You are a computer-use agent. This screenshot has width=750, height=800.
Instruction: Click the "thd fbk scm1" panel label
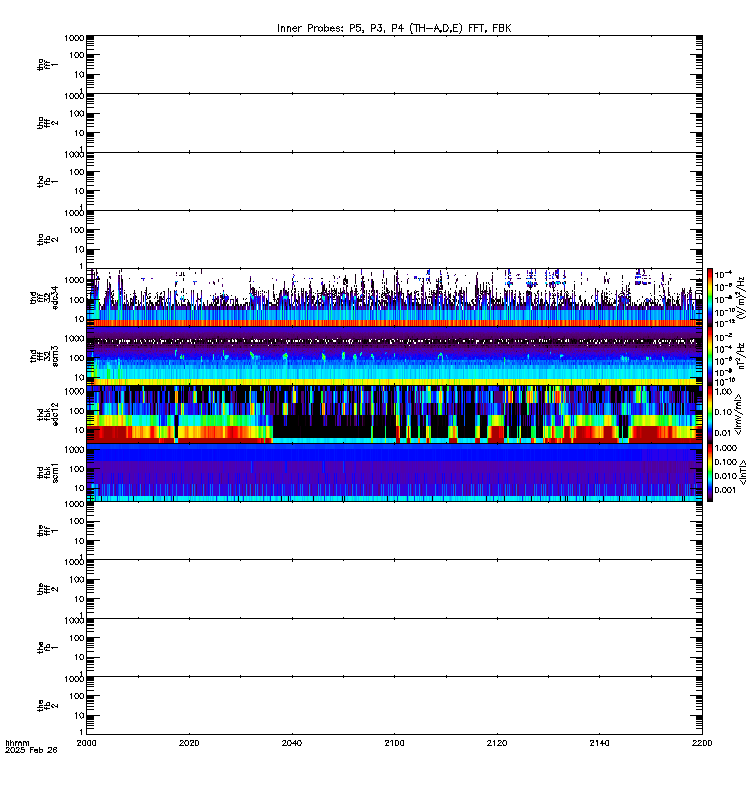(x=47, y=472)
